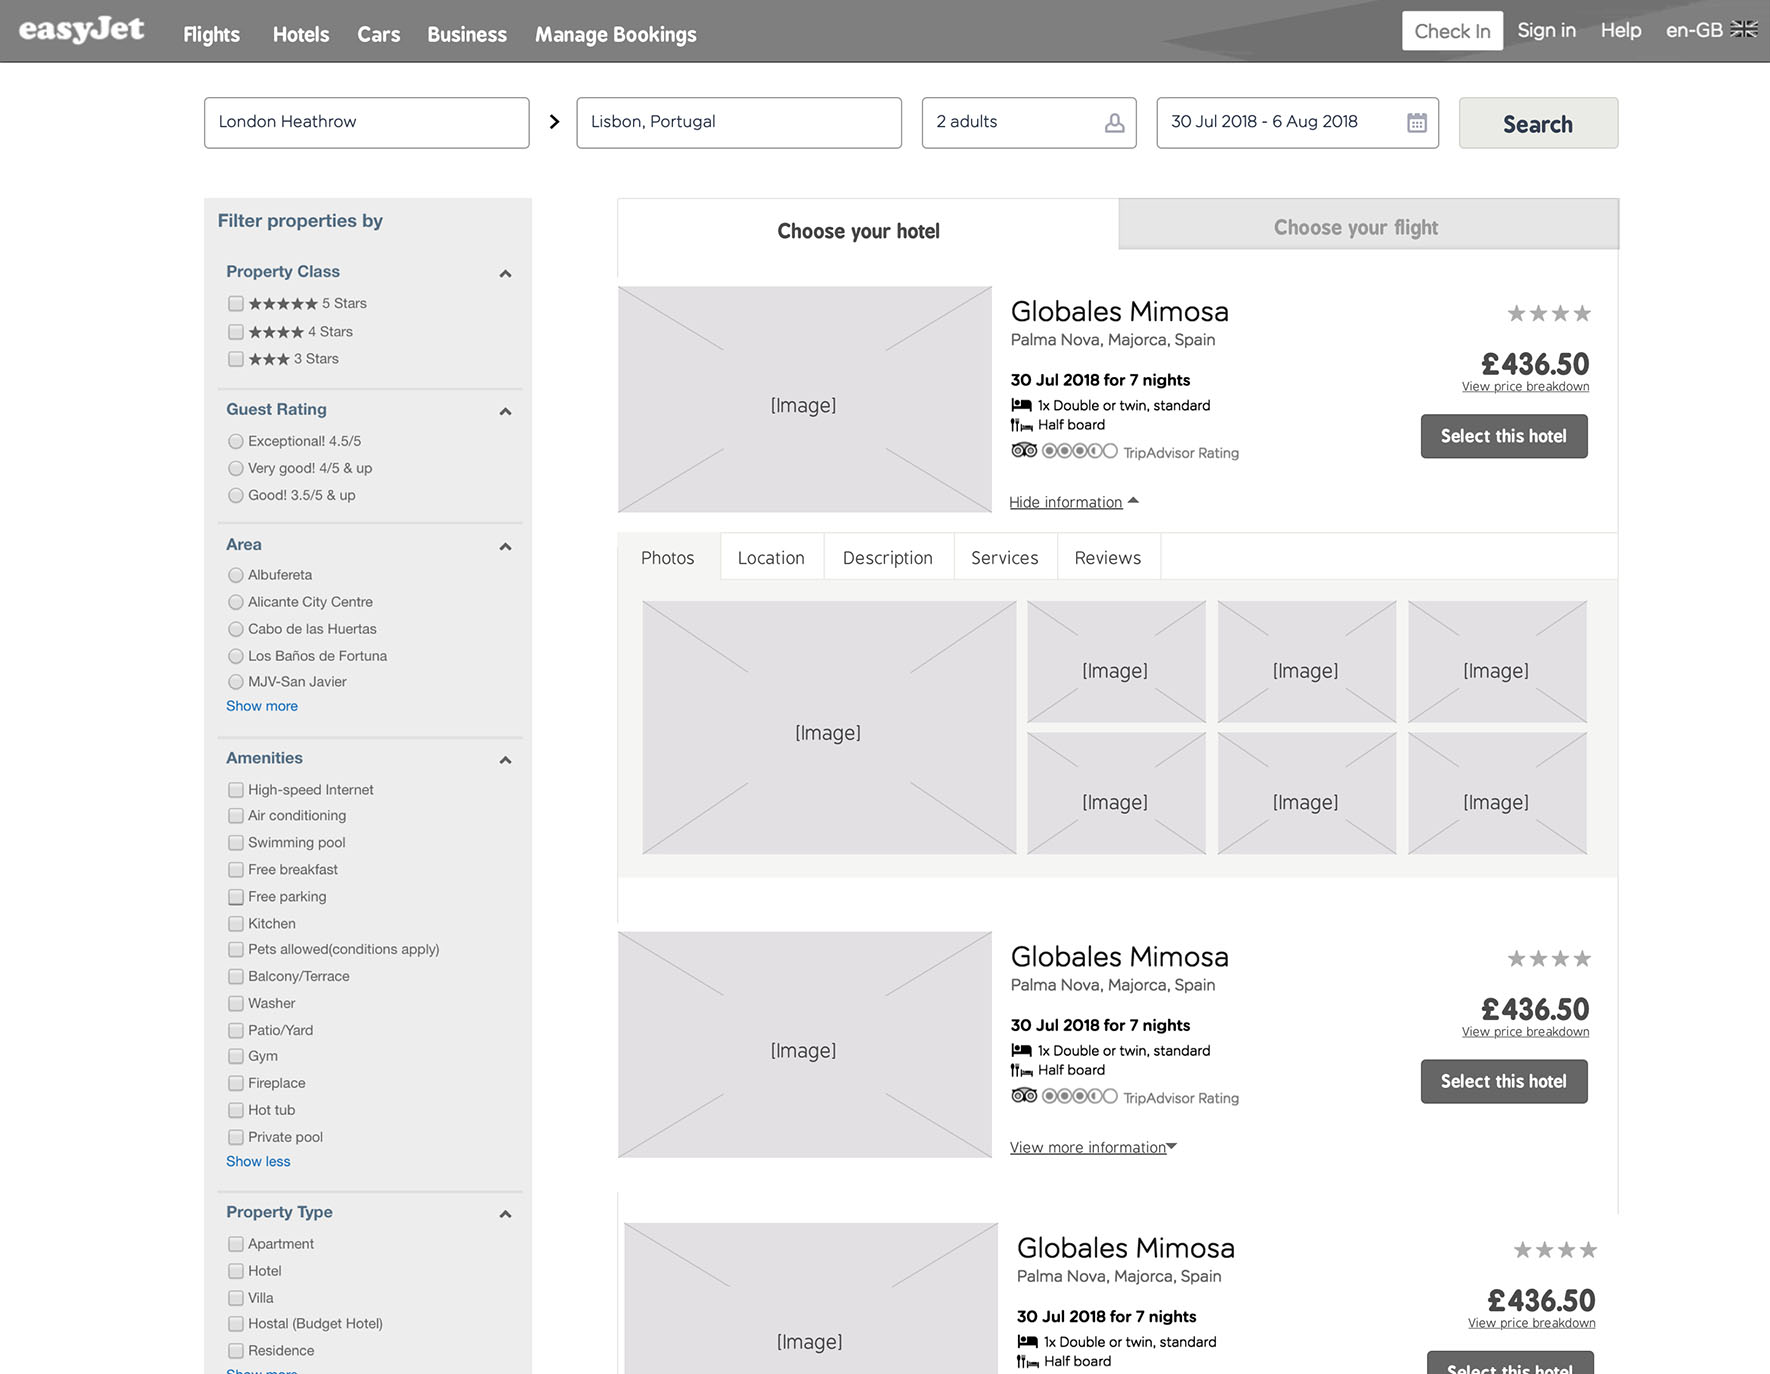Collapse the Property Class filter section
1770x1374 pixels.
pyautogui.click(x=505, y=273)
